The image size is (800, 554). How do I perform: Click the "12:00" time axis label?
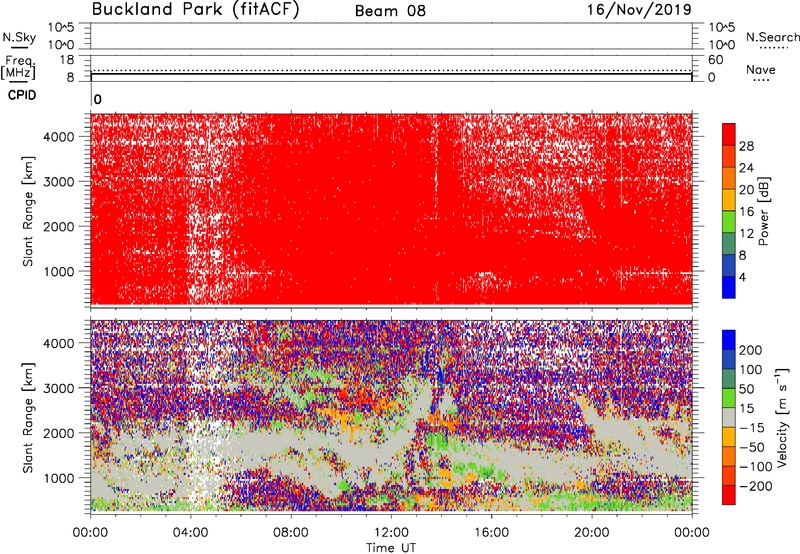click(x=391, y=533)
